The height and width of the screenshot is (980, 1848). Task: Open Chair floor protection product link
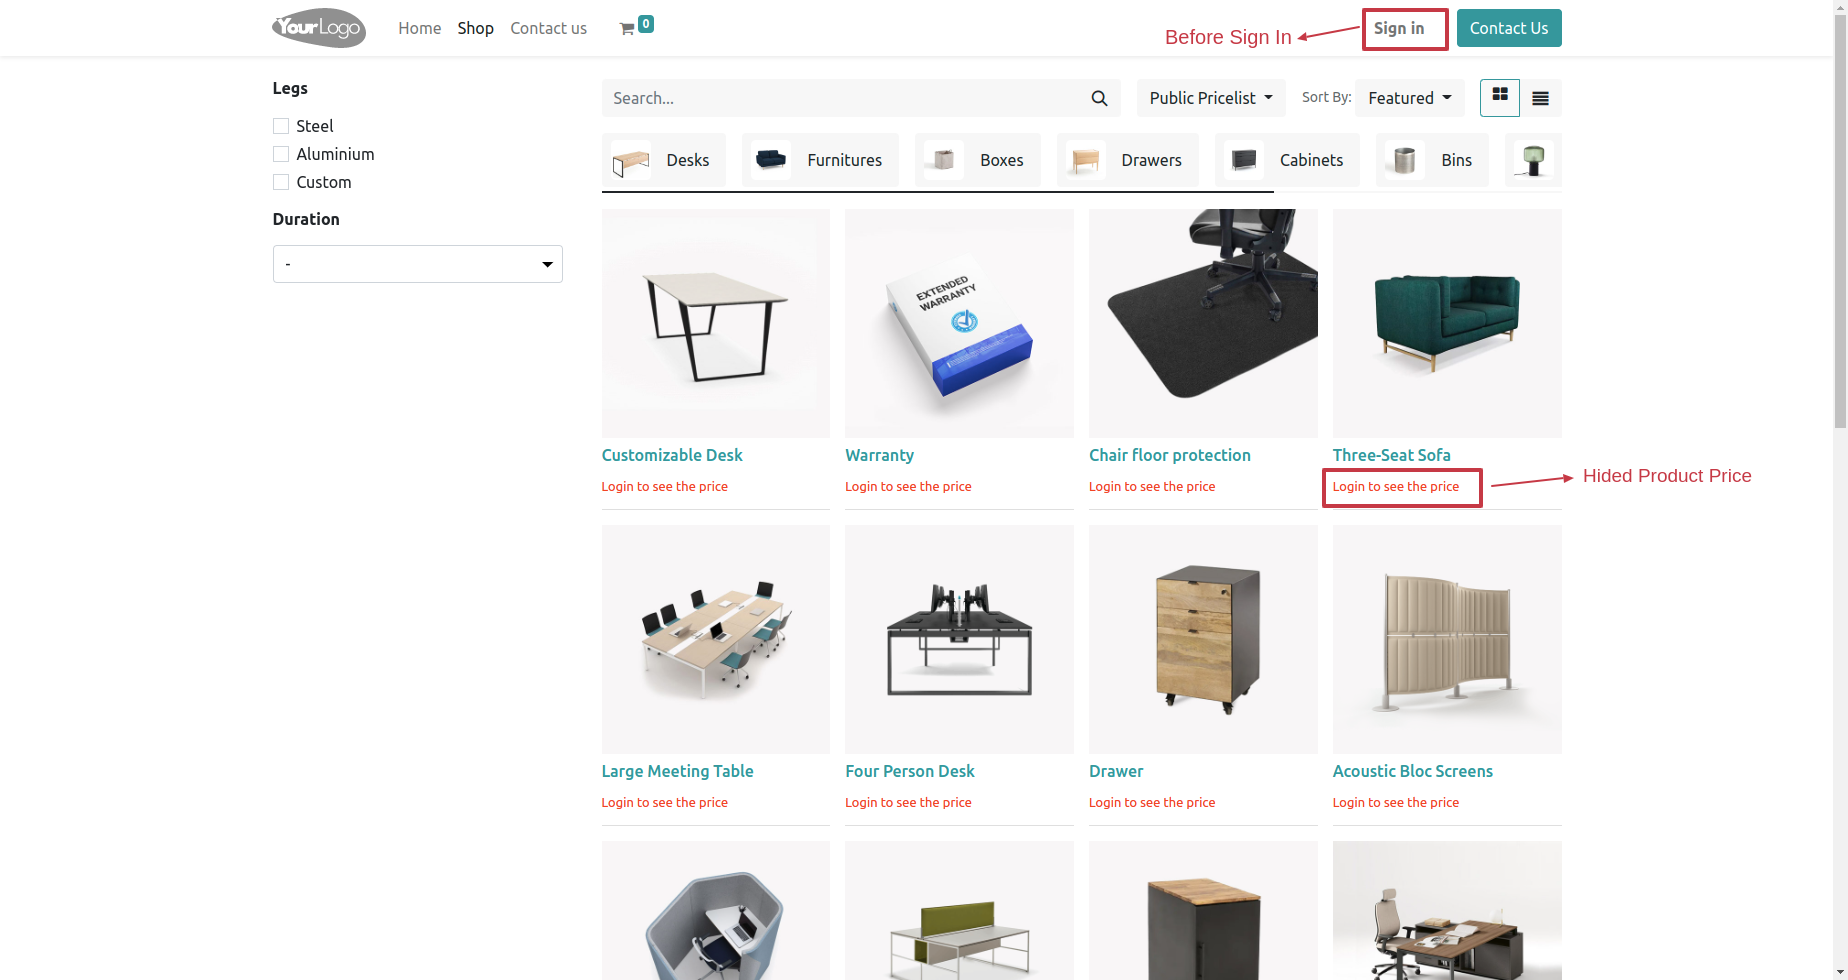[x=1170, y=455]
